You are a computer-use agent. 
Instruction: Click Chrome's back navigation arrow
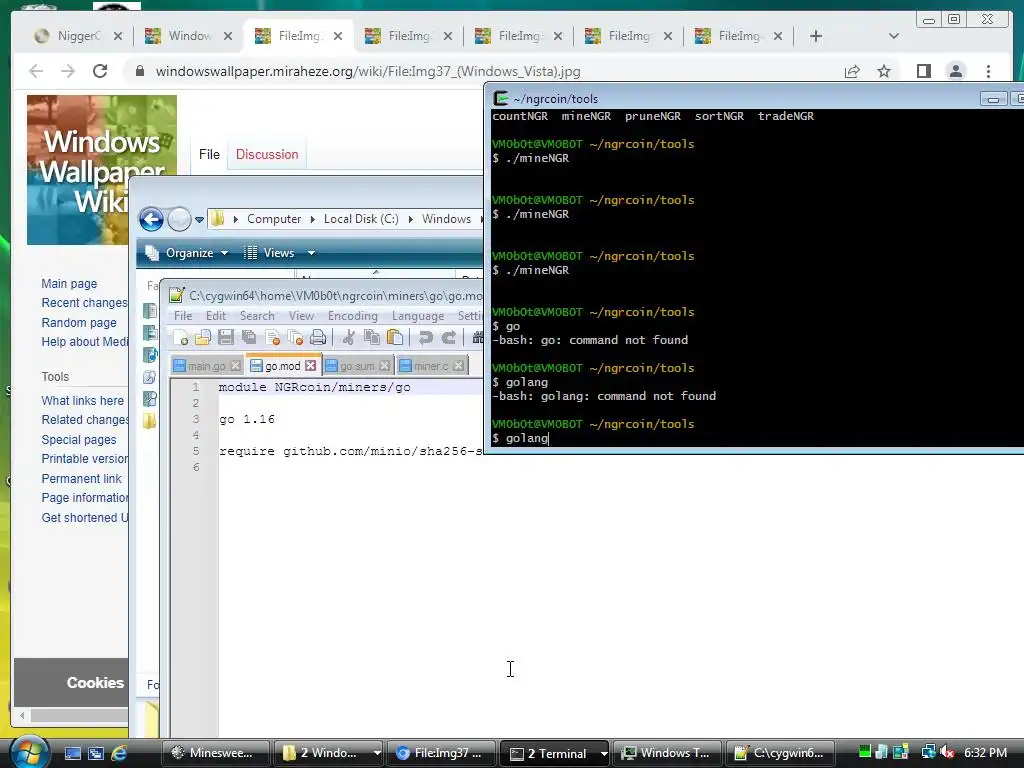[x=36, y=71]
